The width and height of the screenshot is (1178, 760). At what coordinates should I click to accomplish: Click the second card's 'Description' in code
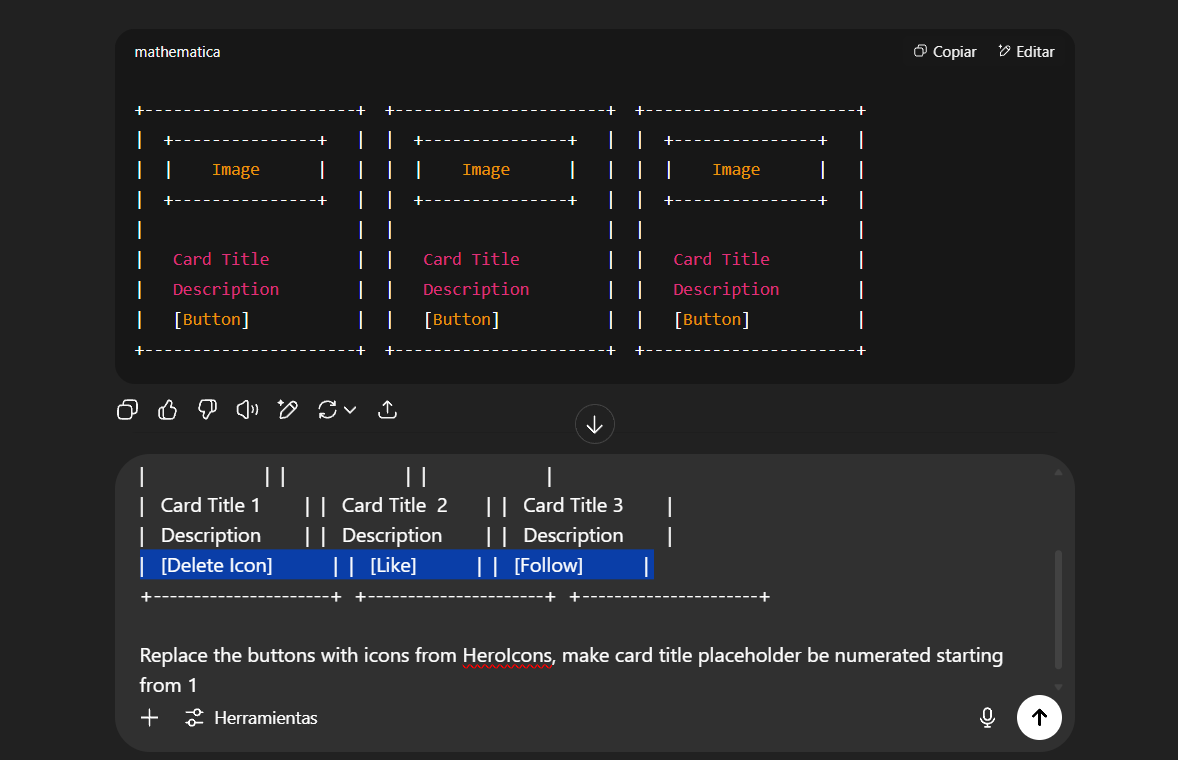click(476, 289)
